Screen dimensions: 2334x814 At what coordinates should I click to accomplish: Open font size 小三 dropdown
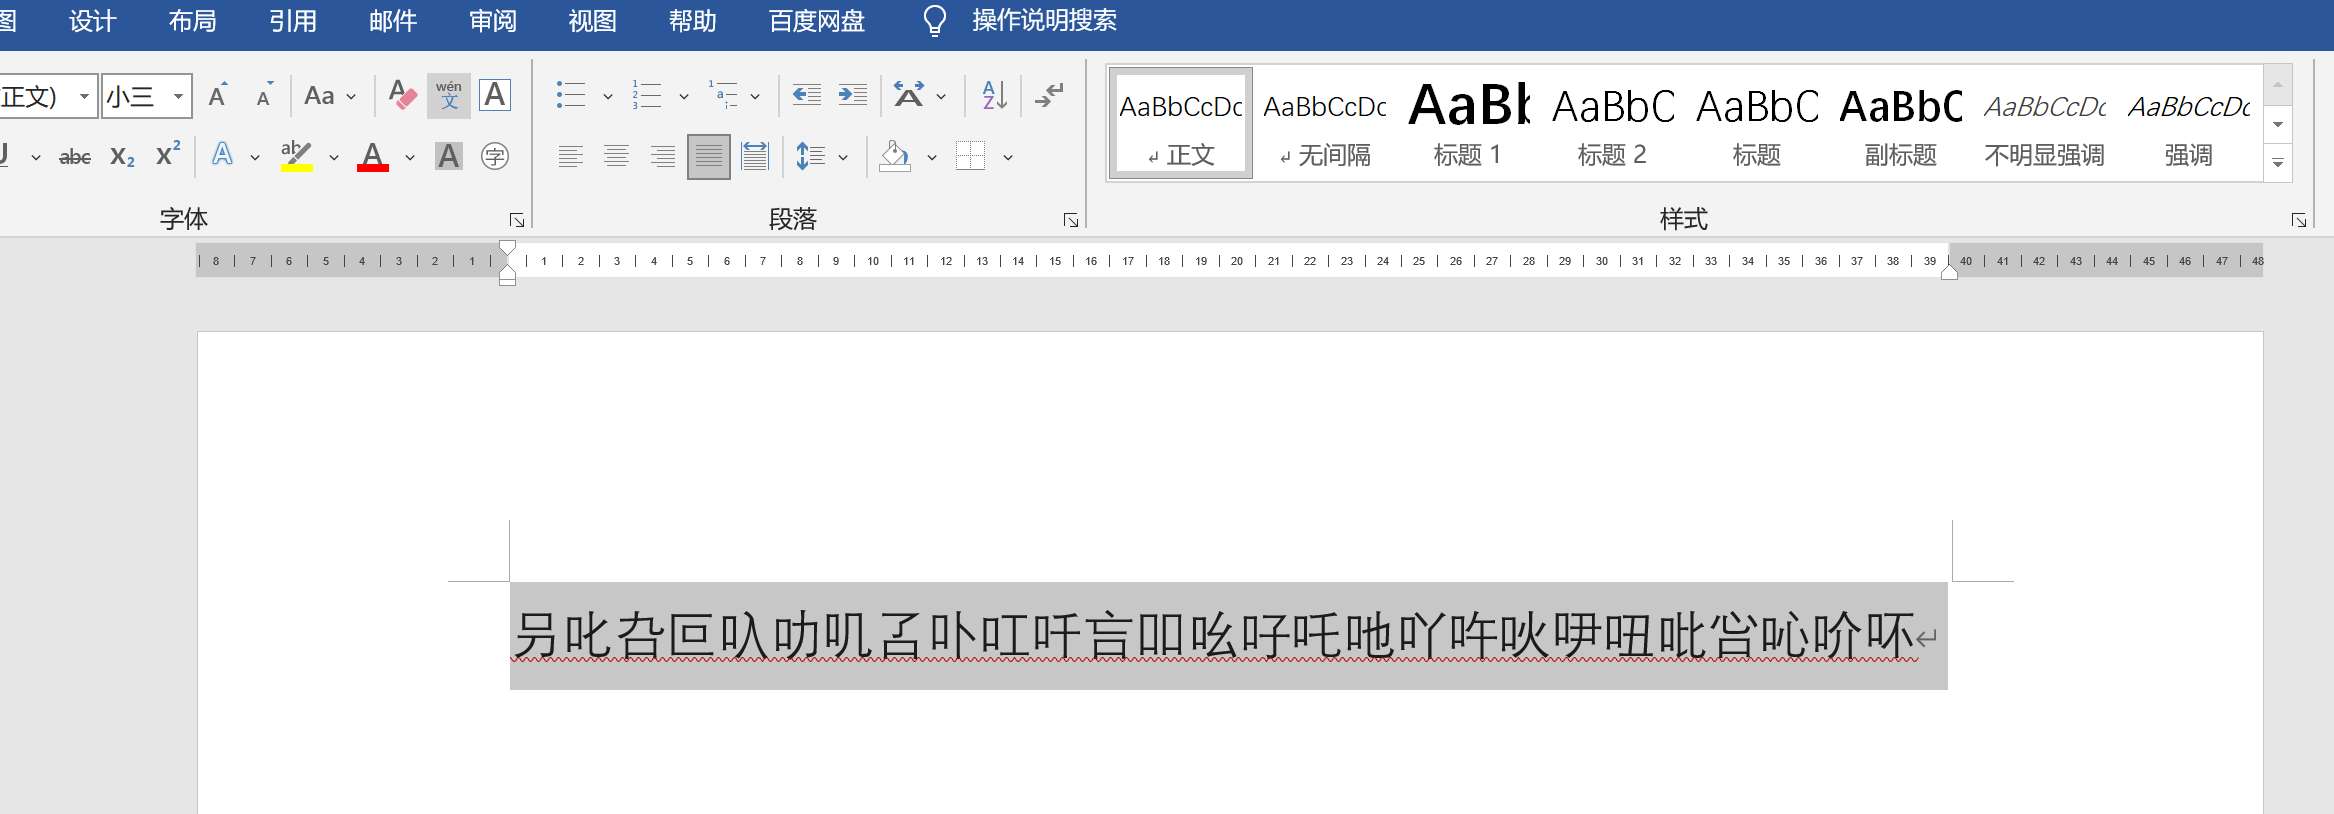(x=178, y=97)
